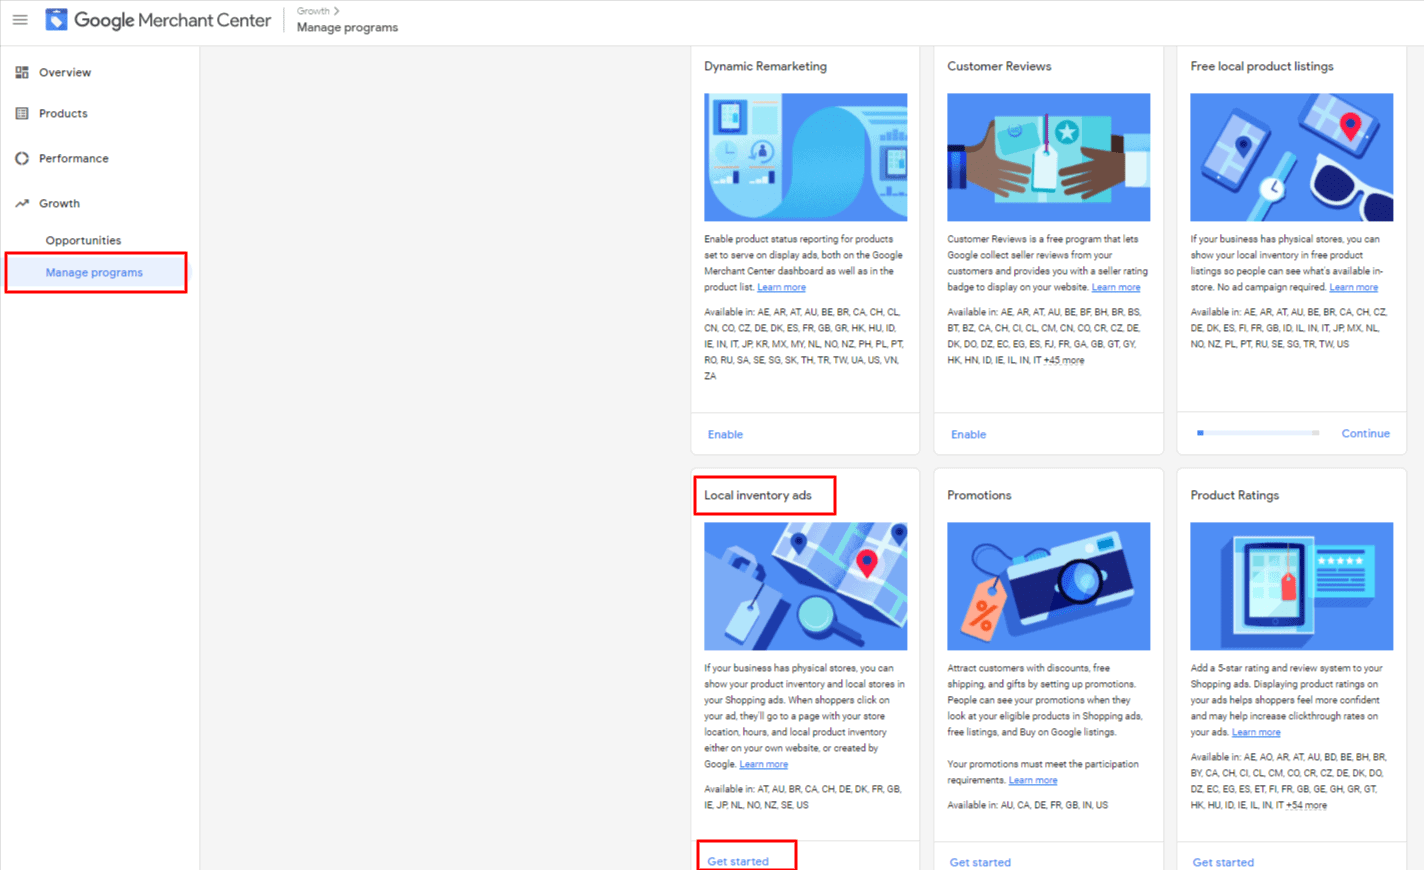The height and width of the screenshot is (870, 1424).
Task: Click the Customer Reviews card title
Action: [999, 66]
